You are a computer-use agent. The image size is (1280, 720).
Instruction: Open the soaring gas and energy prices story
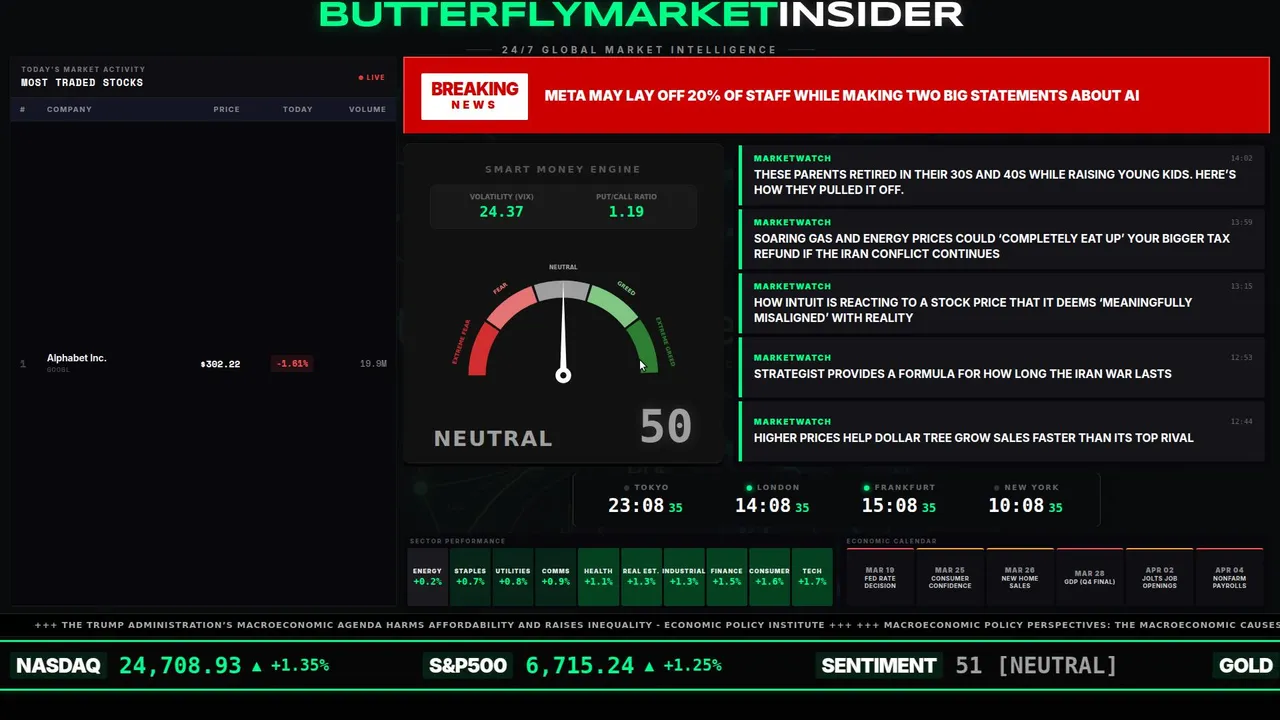click(1003, 238)
